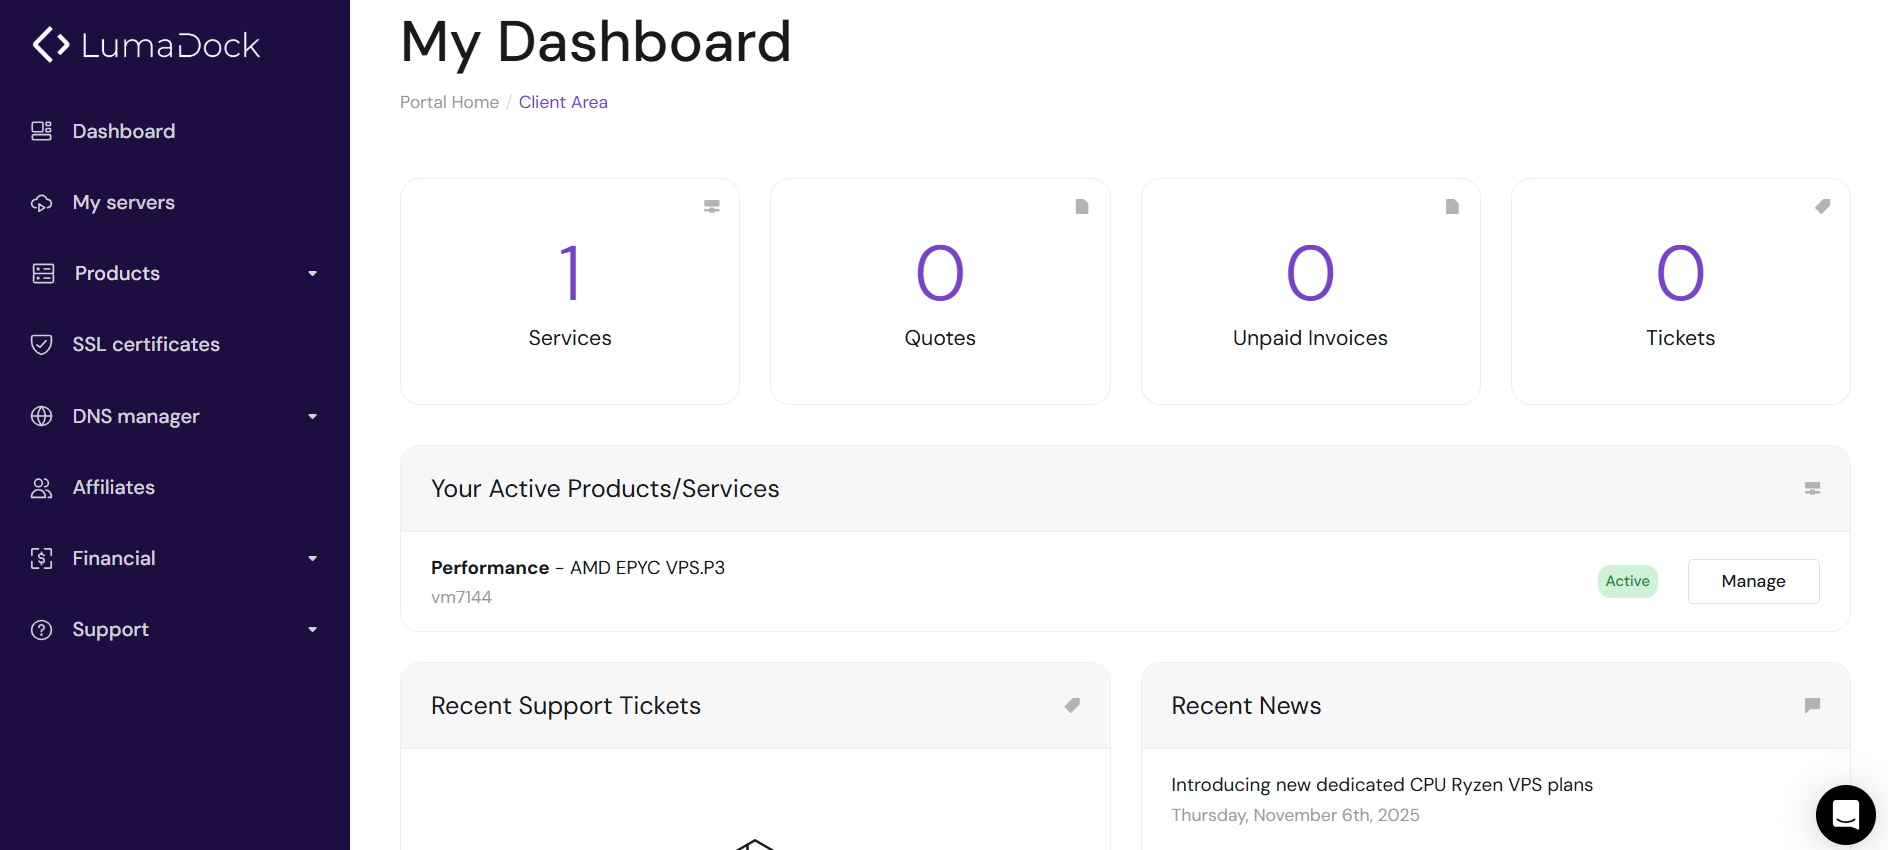
Task: Select Performance - AMD EPYC VPS.P3 product name
Action: pos(578,567)
